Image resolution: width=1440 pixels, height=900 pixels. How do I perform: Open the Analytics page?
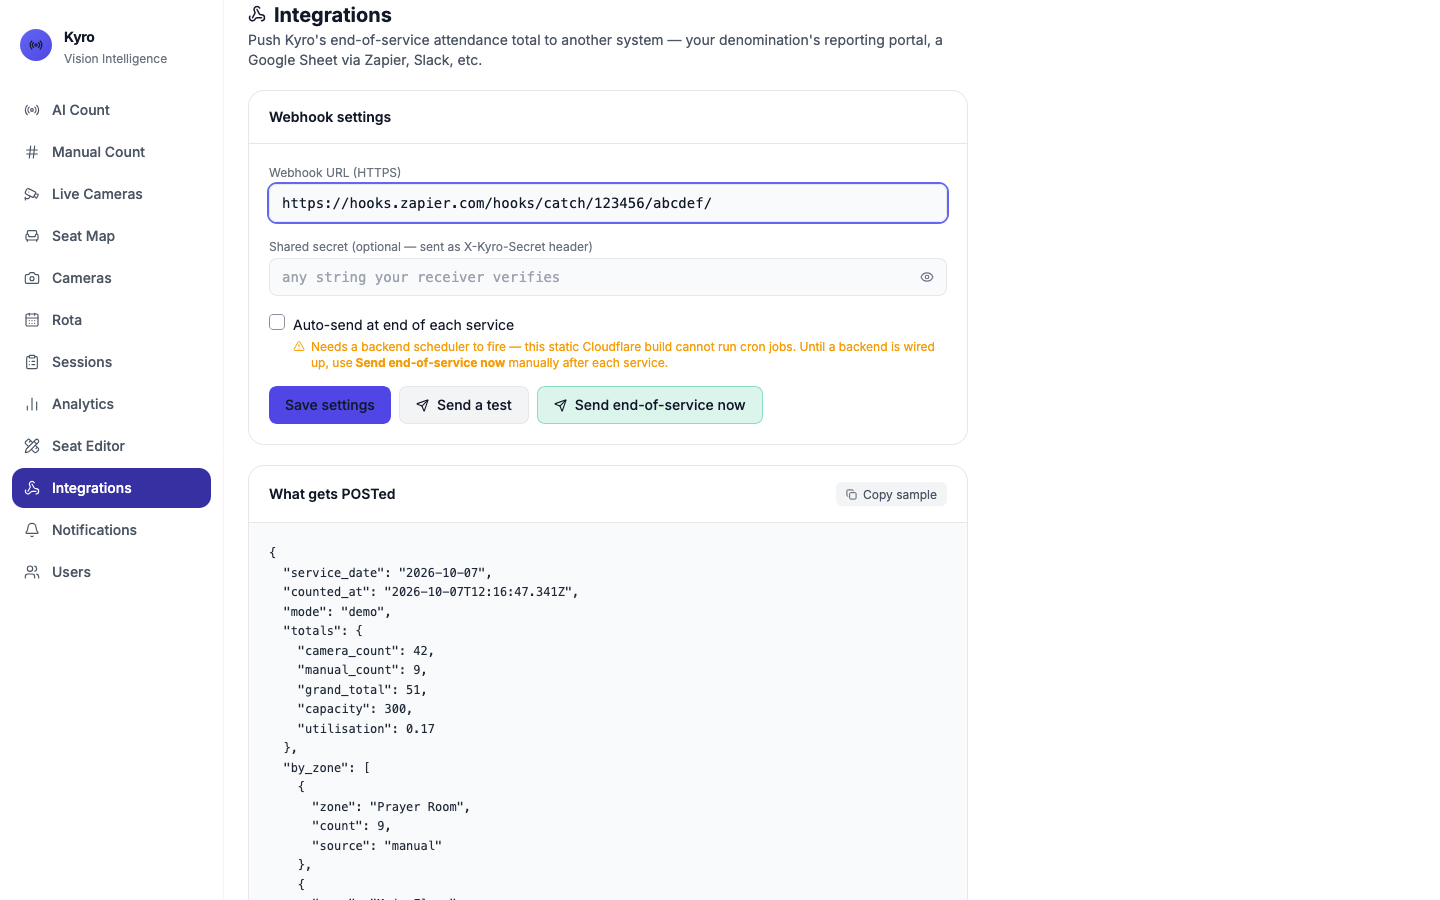[x=111, y=404]
